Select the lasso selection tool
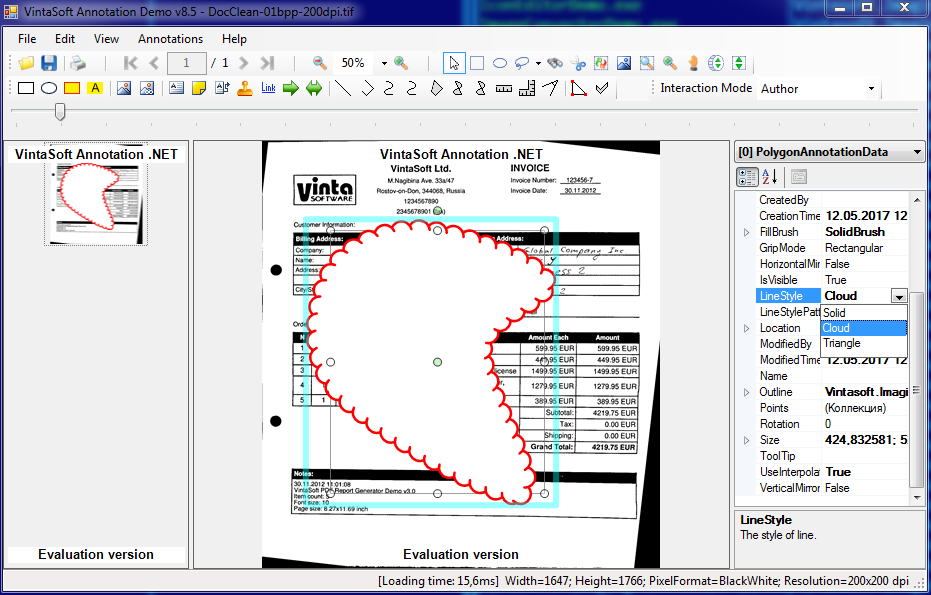931x595 pixels. [x=522, y=63]
